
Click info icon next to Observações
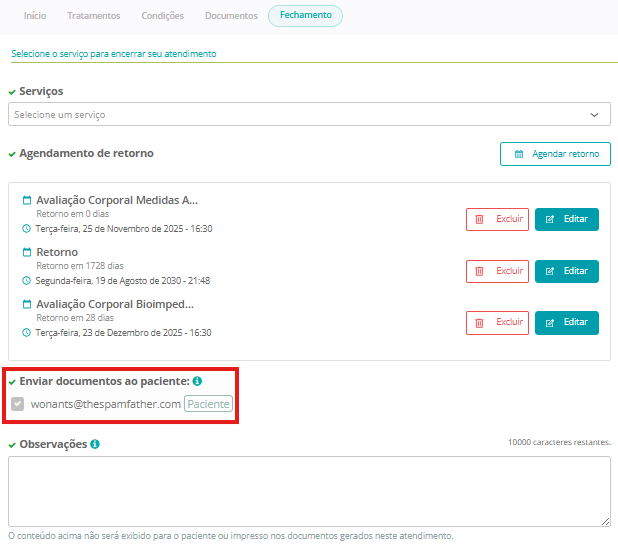pyautogui.click(x=94, y=444)
